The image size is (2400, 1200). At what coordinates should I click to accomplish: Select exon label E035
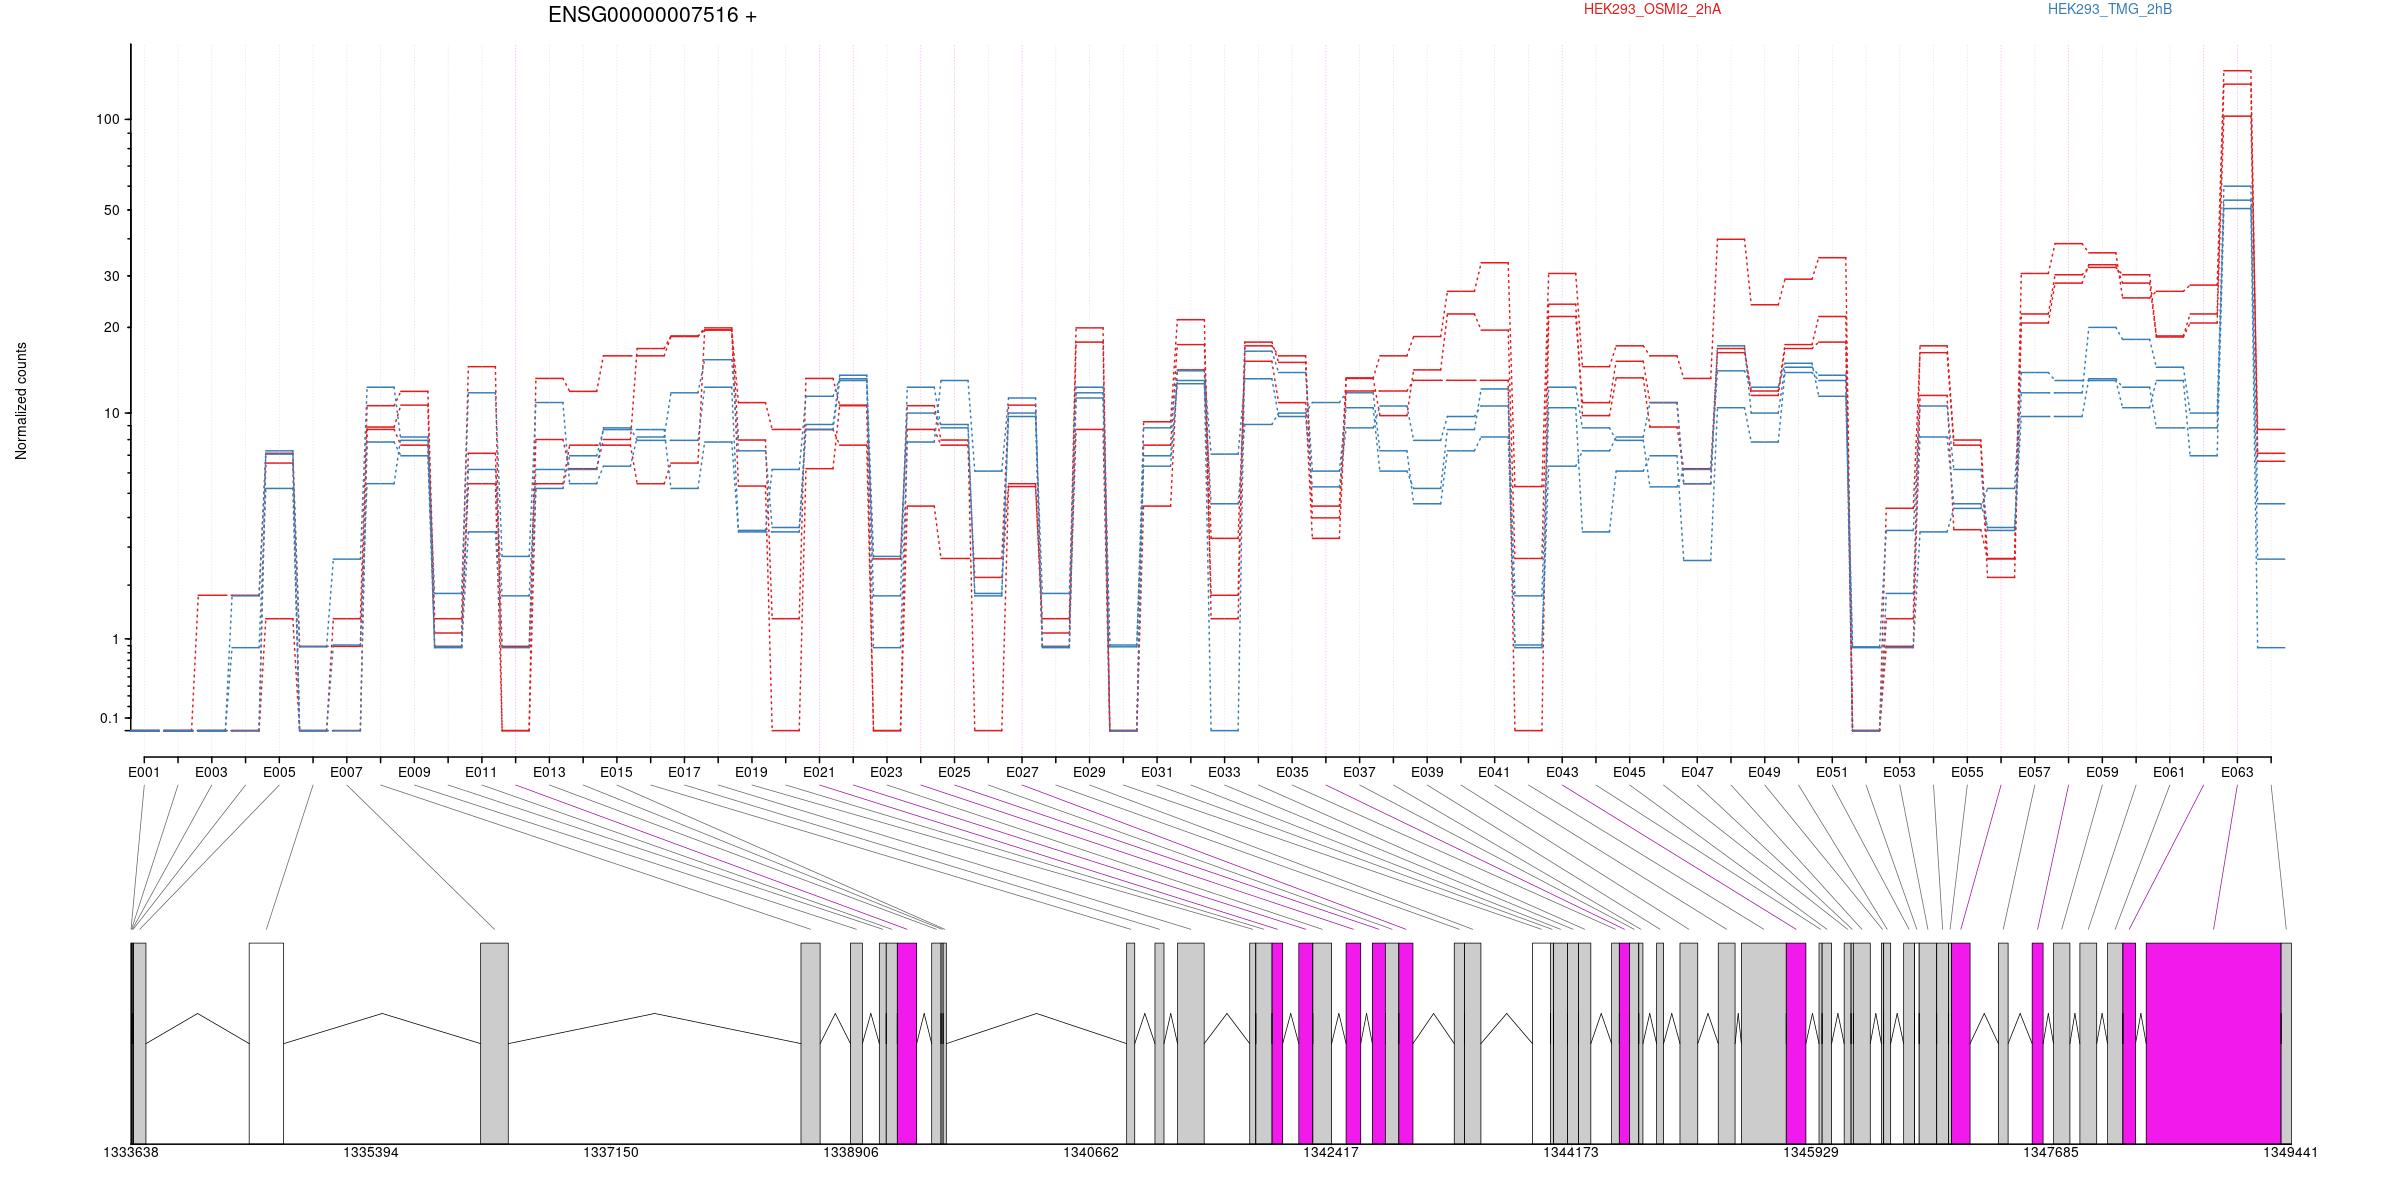tap(1292, 772)
